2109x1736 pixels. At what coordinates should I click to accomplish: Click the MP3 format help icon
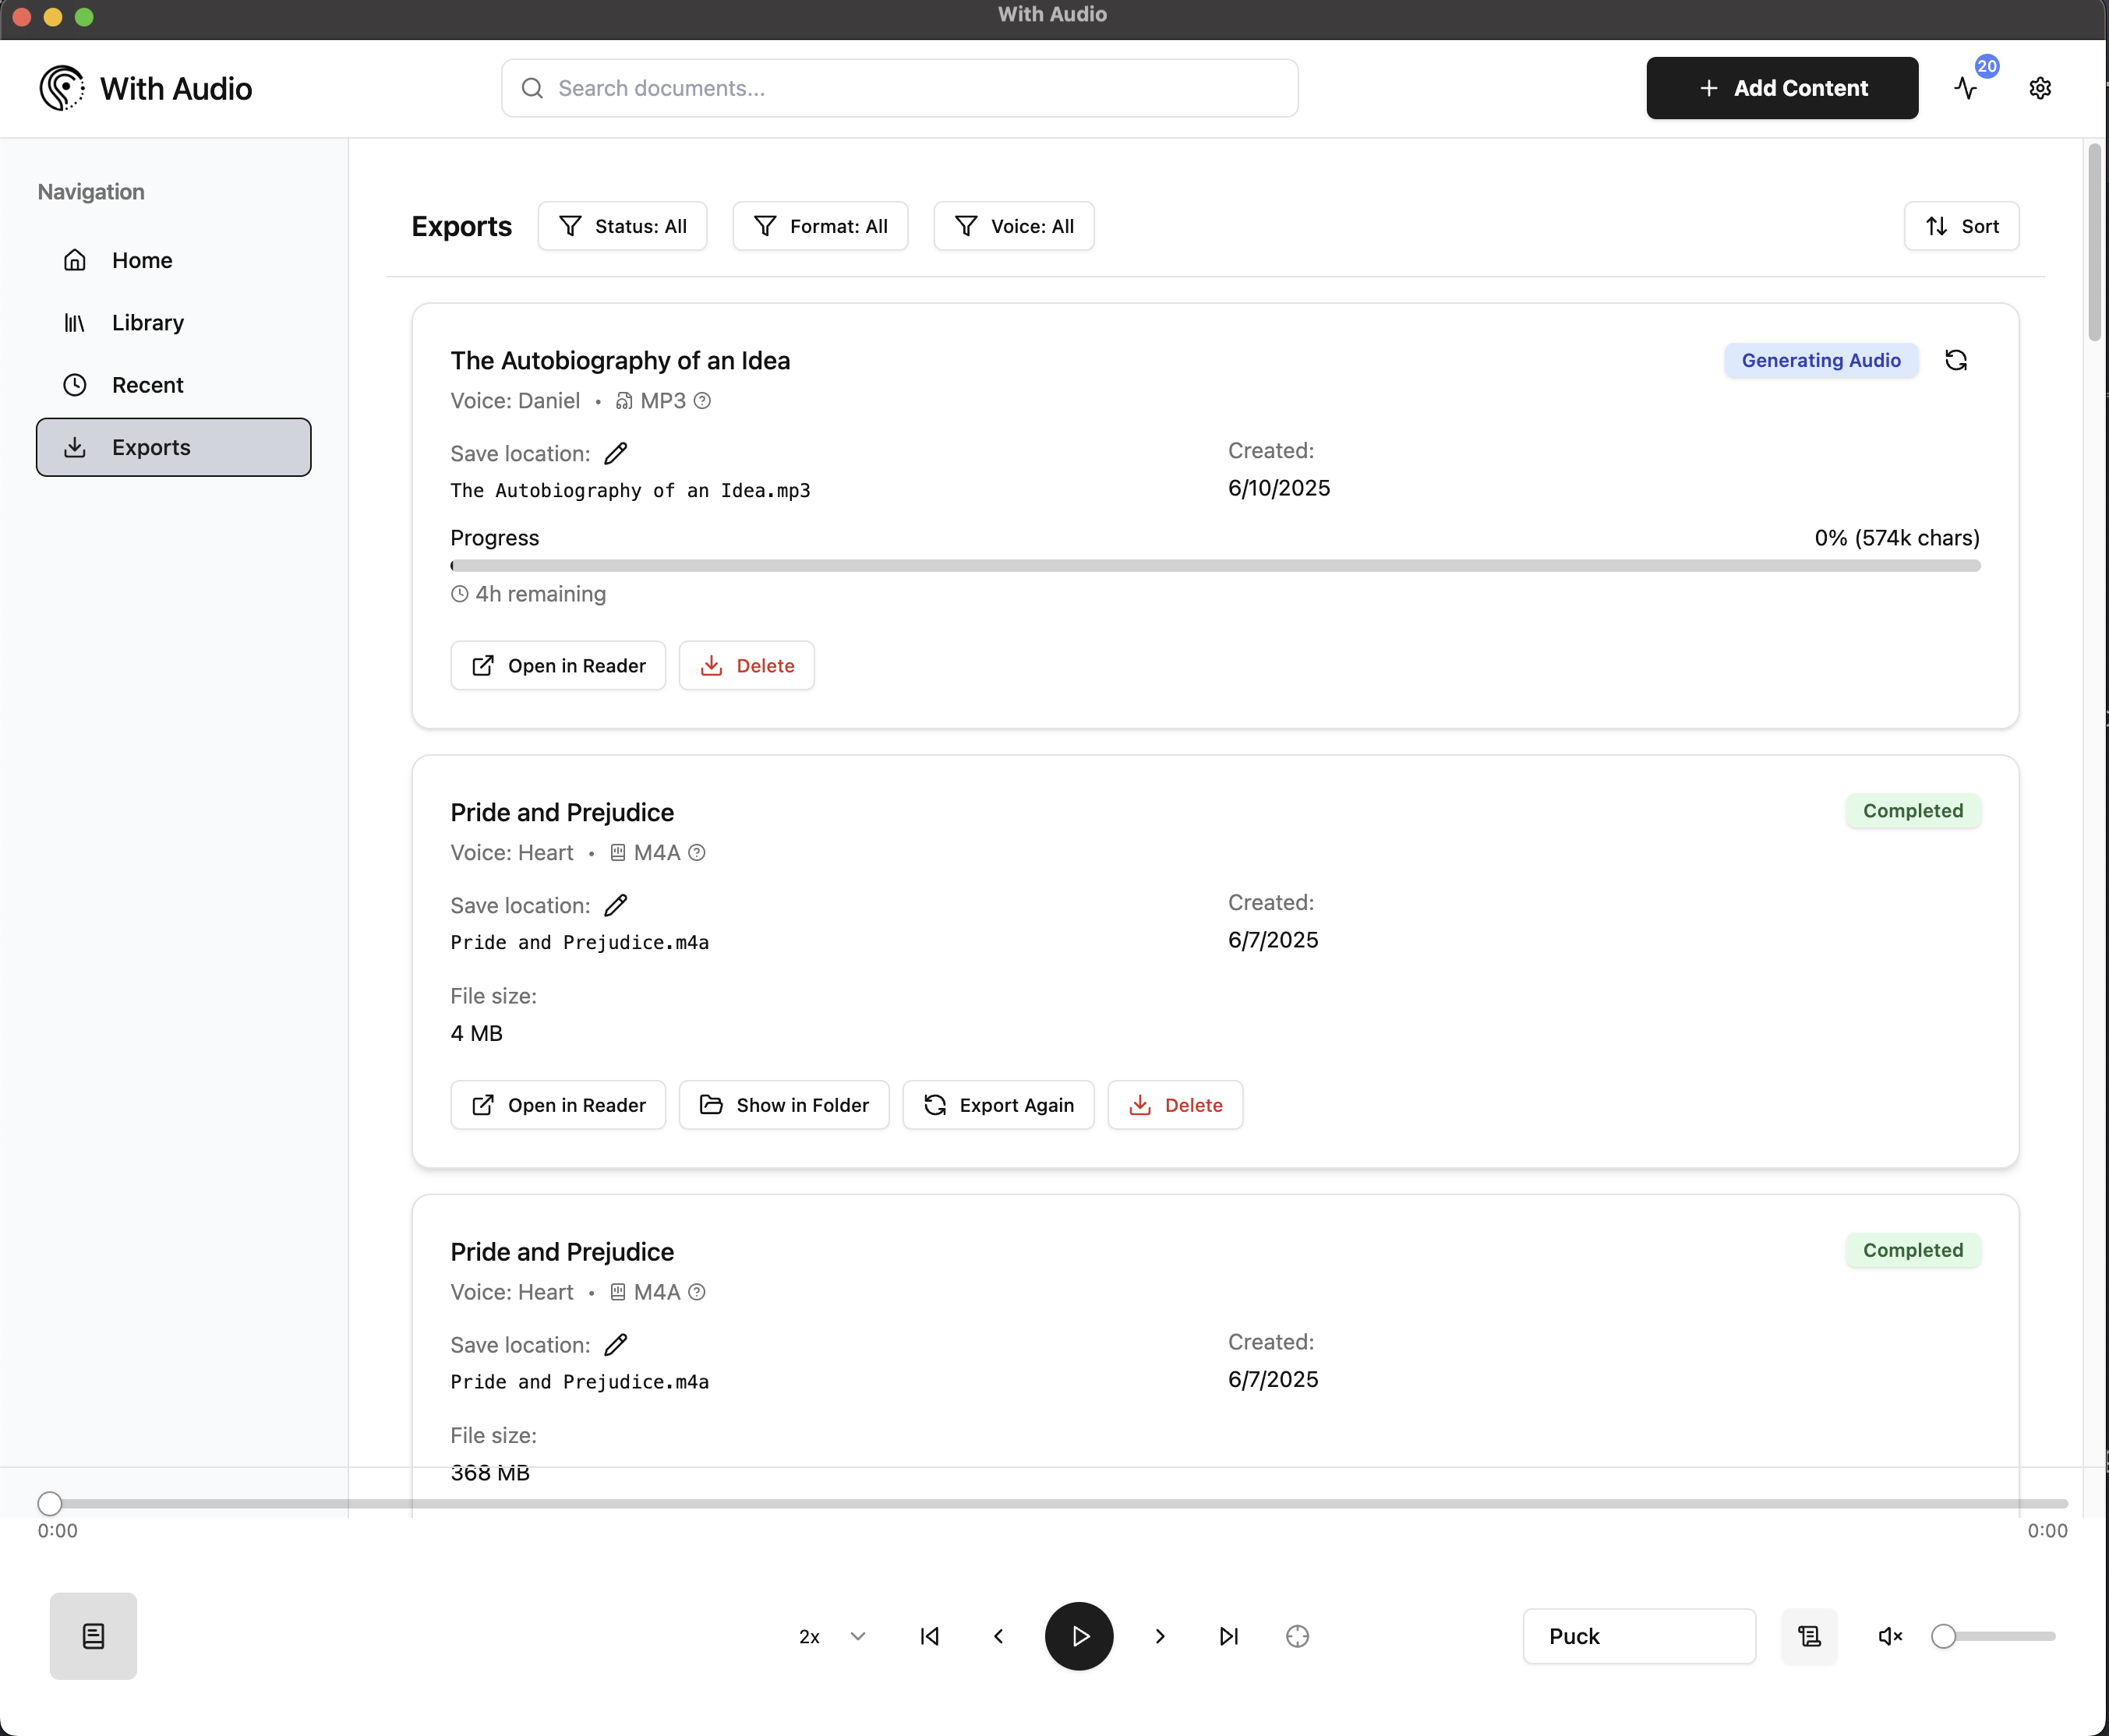pos(702,400)
